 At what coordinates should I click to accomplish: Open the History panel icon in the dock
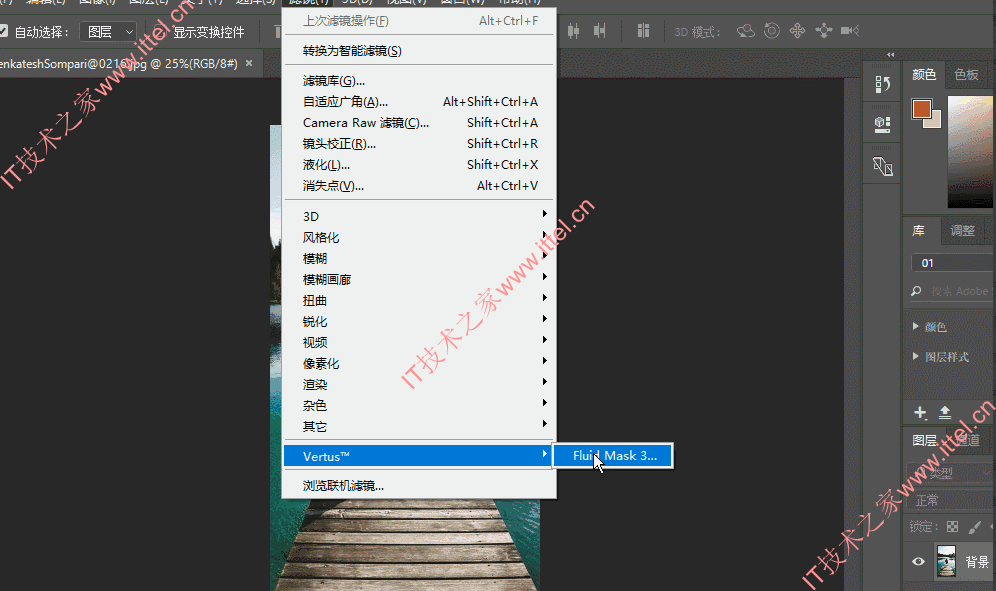[x=882, y=85]
